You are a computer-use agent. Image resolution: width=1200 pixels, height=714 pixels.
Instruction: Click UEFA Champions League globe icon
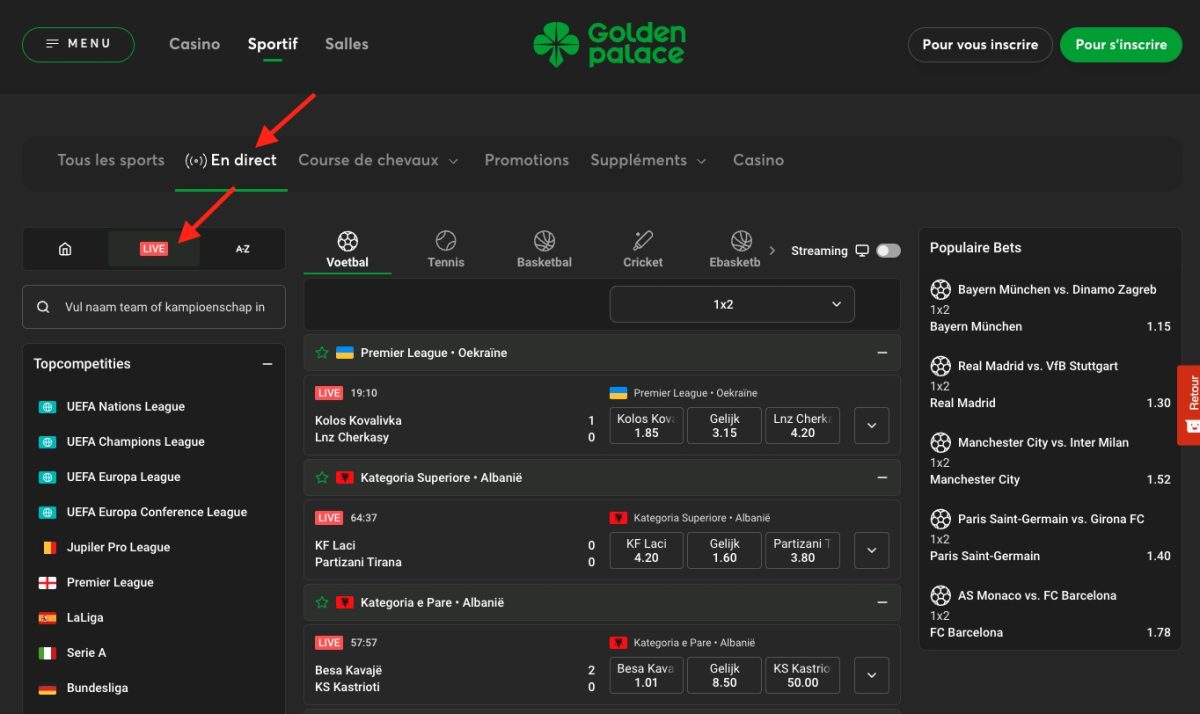(x=47, y=442)
